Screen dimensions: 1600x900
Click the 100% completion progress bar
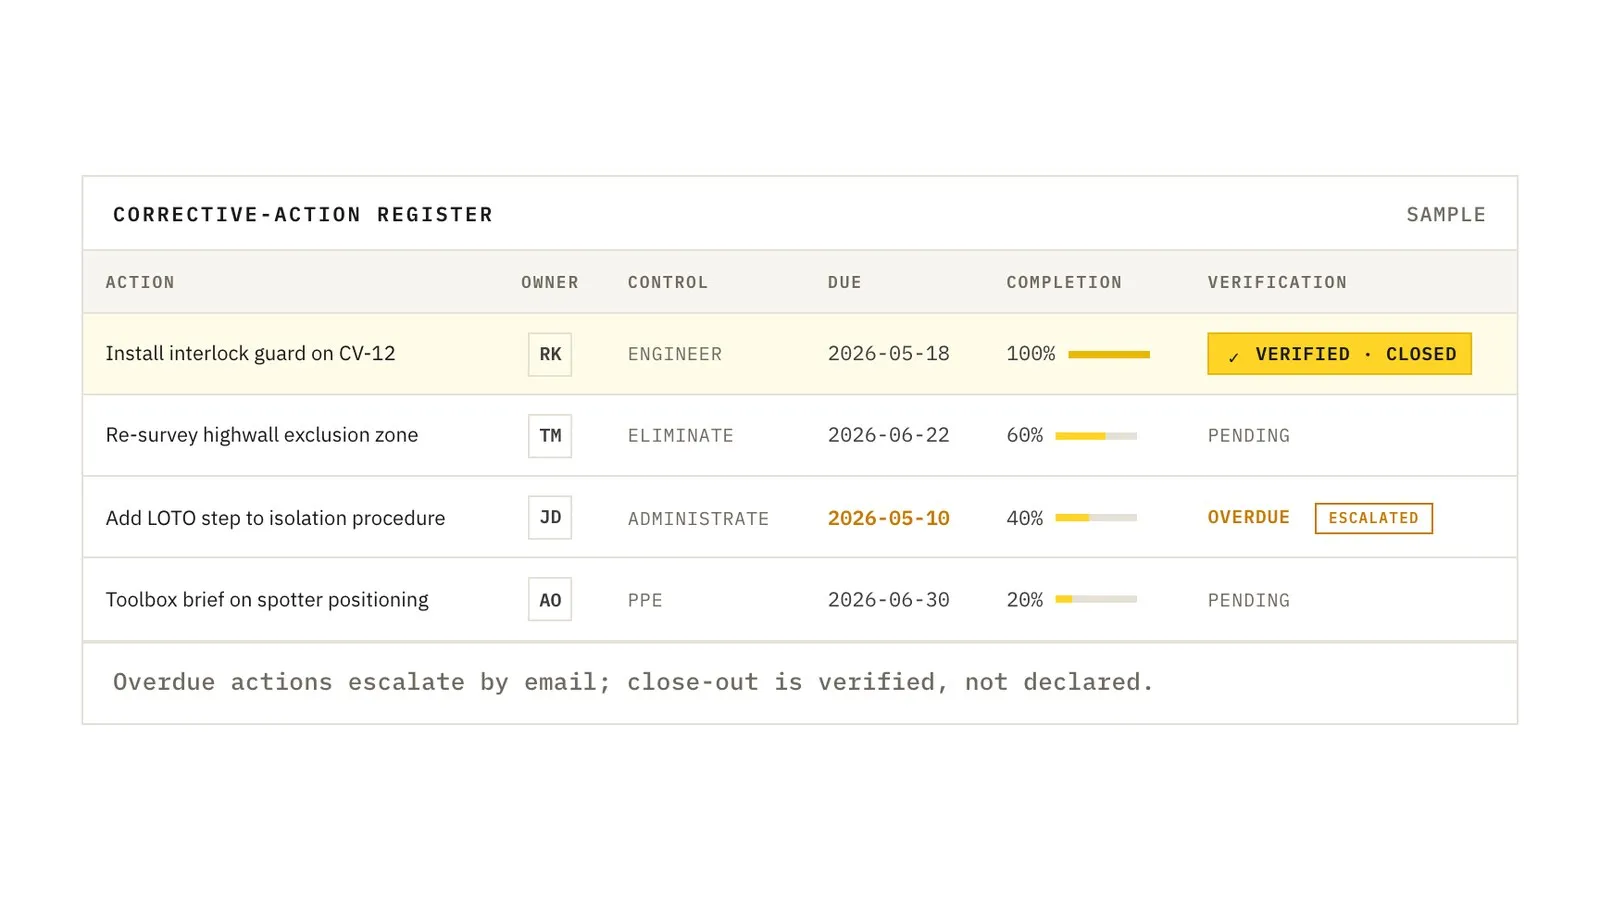pyautogui.click(x=1109, y=354)
